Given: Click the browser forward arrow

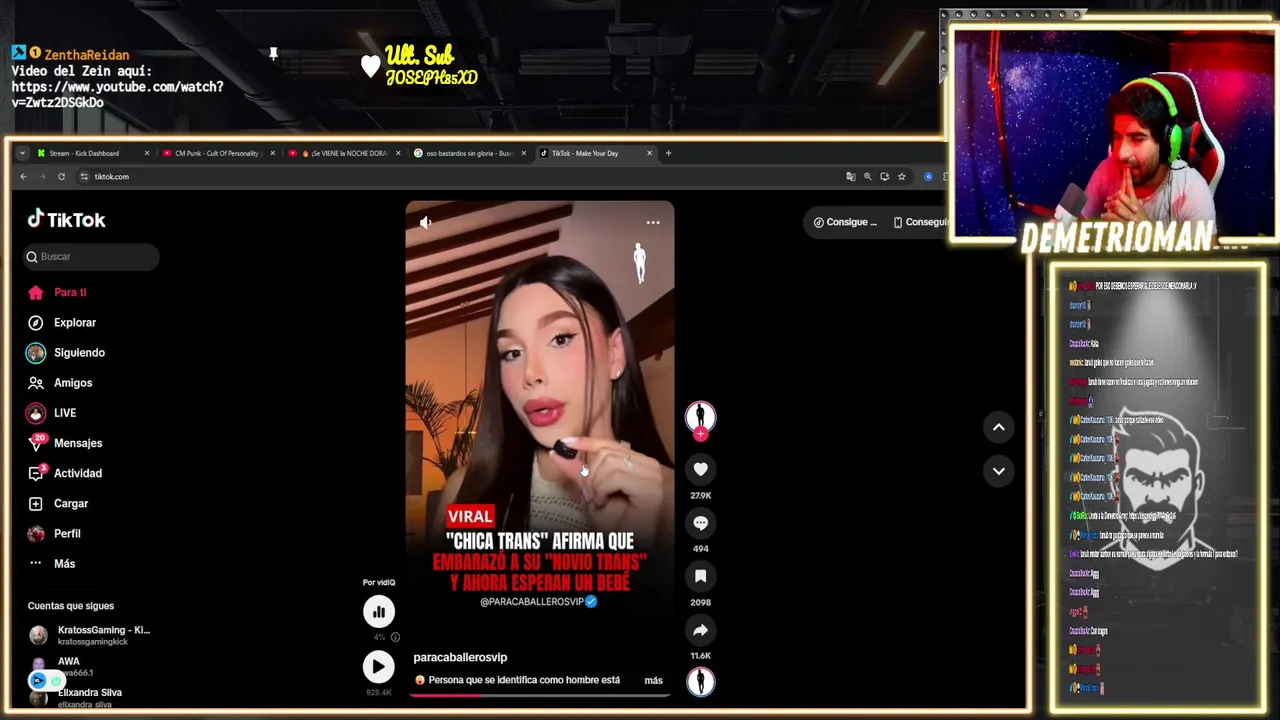Looking at the screenshot, I should [42, 176].
